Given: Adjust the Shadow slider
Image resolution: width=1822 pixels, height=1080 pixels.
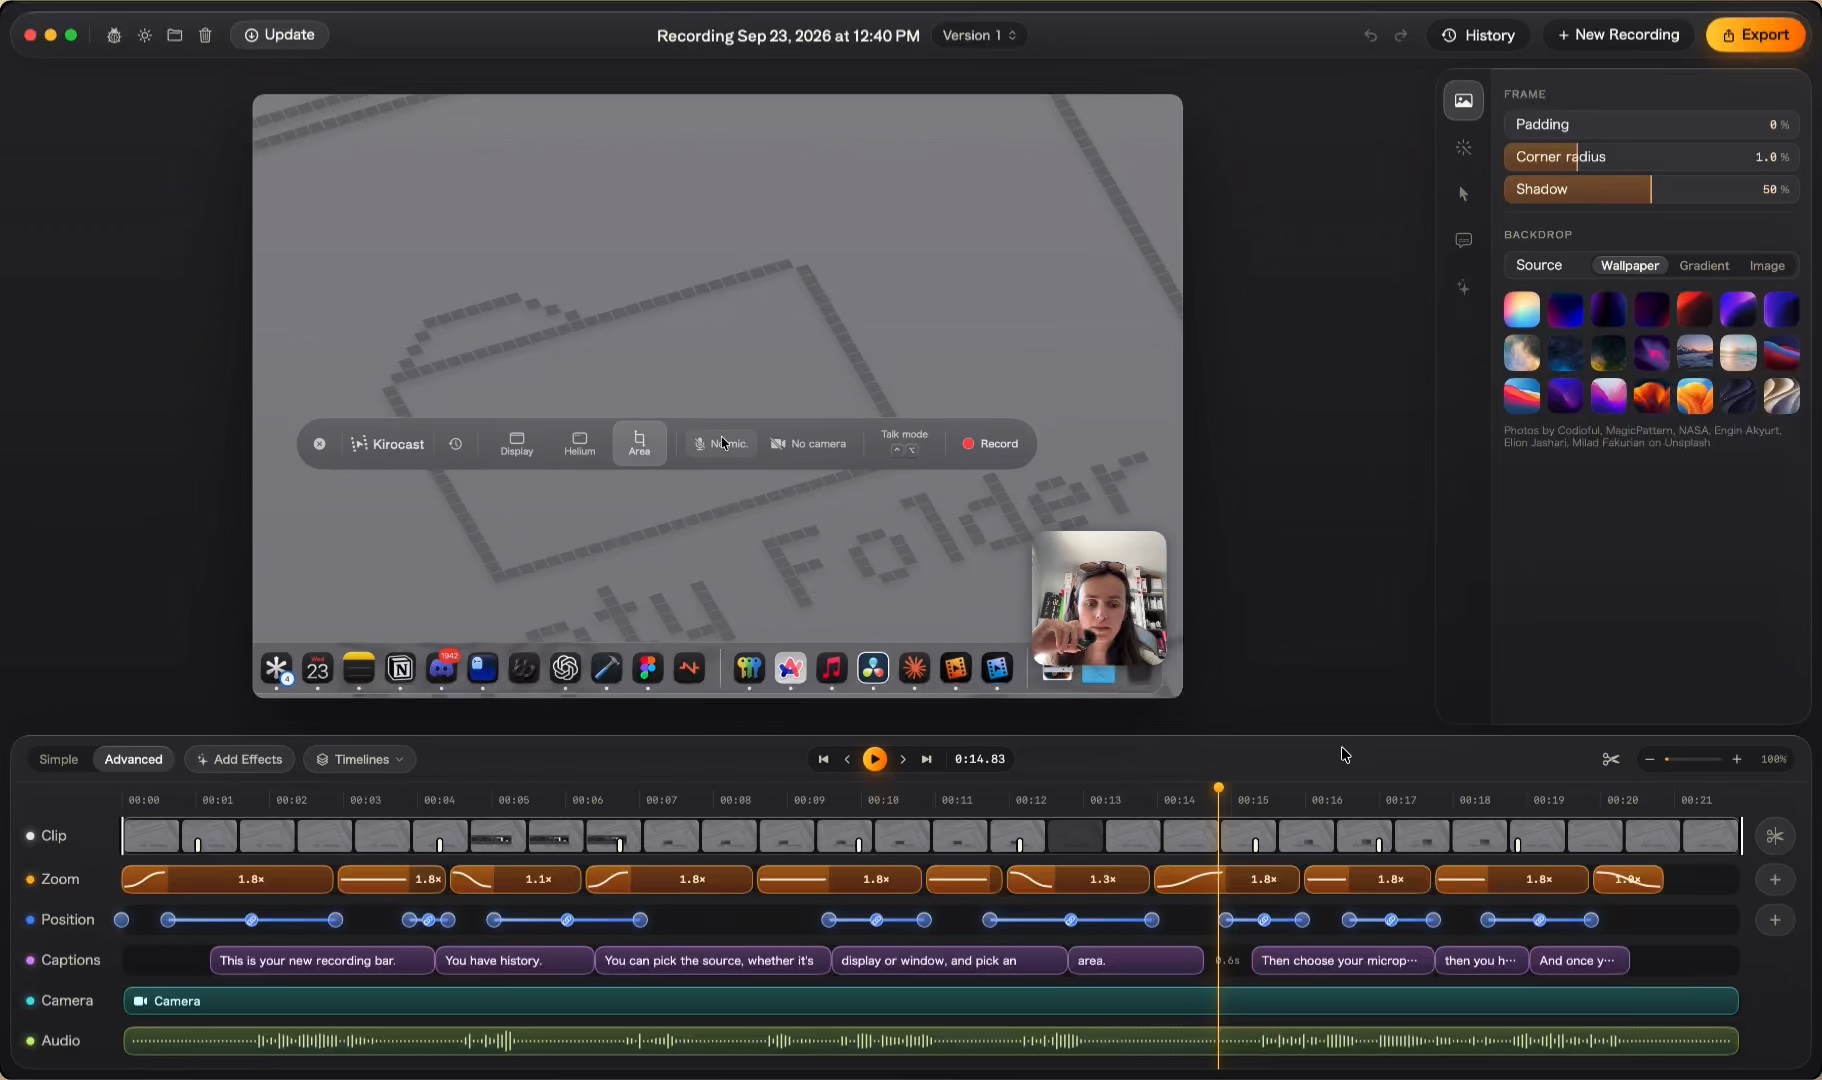Looking at the screenshot, I should [1651, 189].
